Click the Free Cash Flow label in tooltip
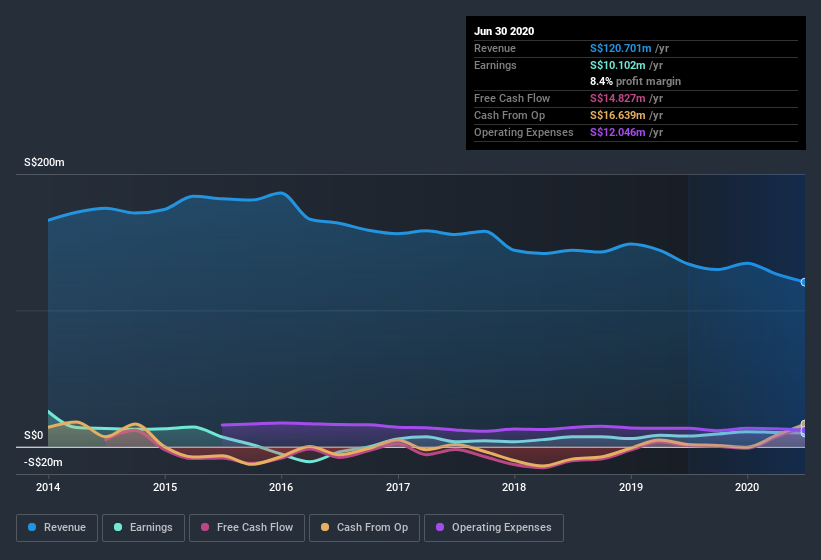 click(x=512, y=98)
